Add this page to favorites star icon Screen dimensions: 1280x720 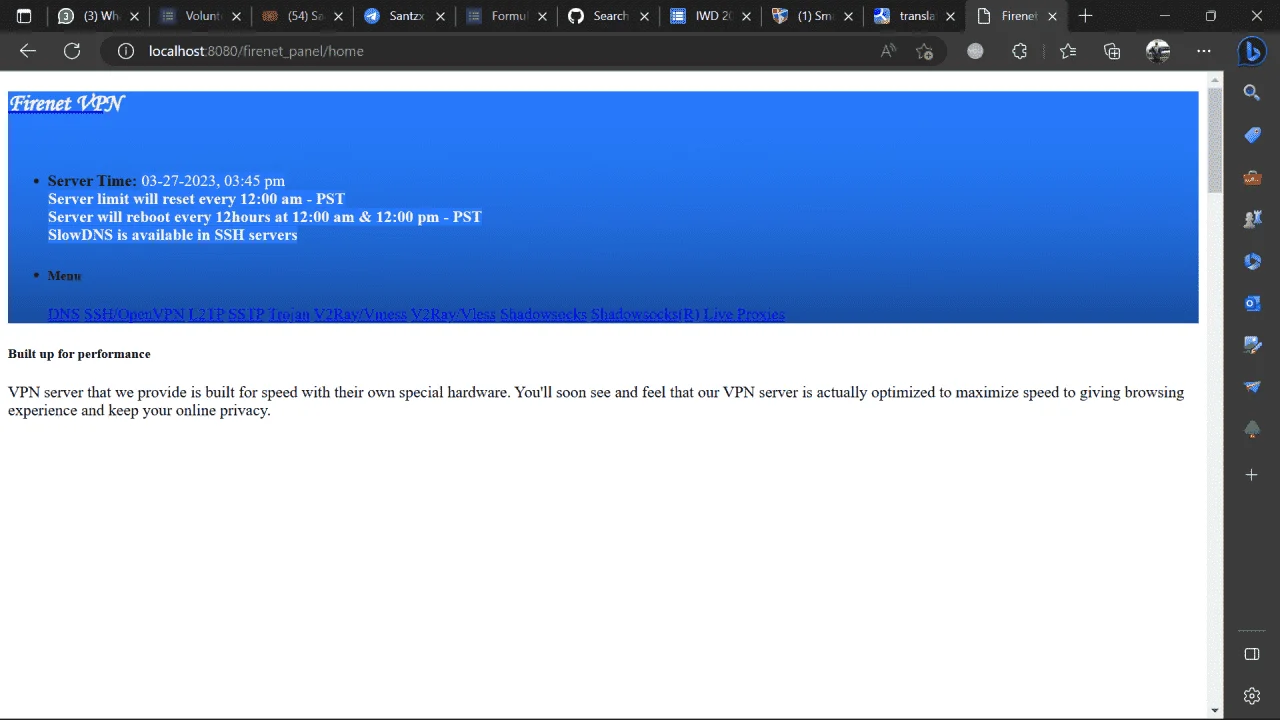point(925,51)
